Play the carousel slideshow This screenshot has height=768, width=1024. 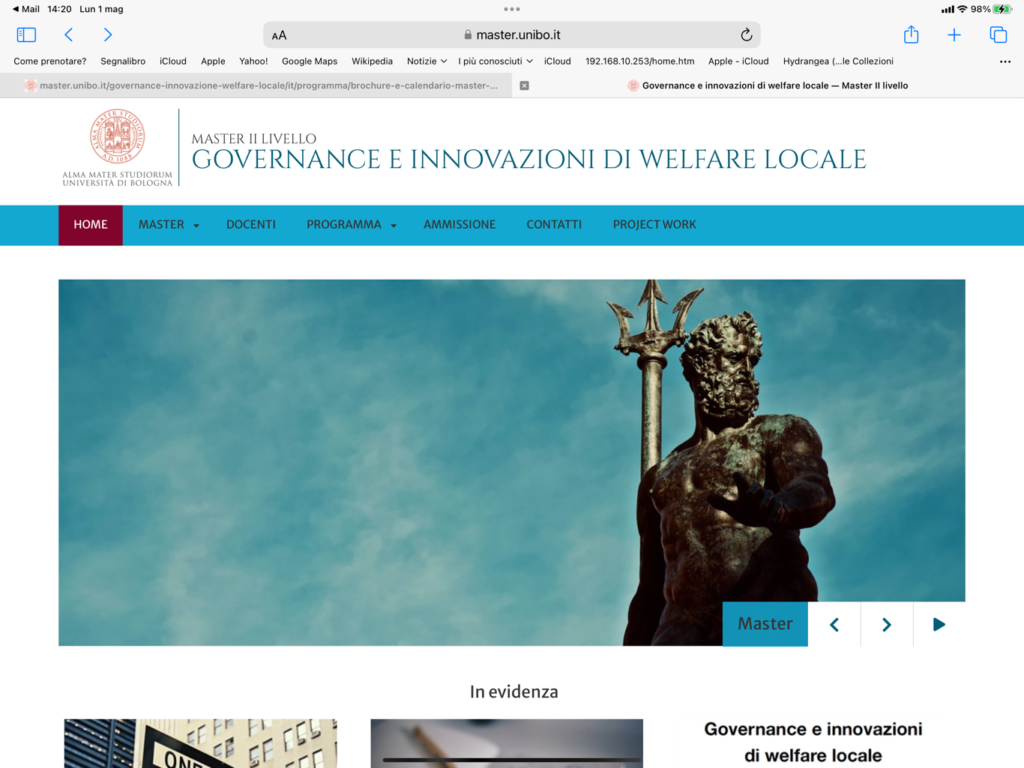[939, 624]
